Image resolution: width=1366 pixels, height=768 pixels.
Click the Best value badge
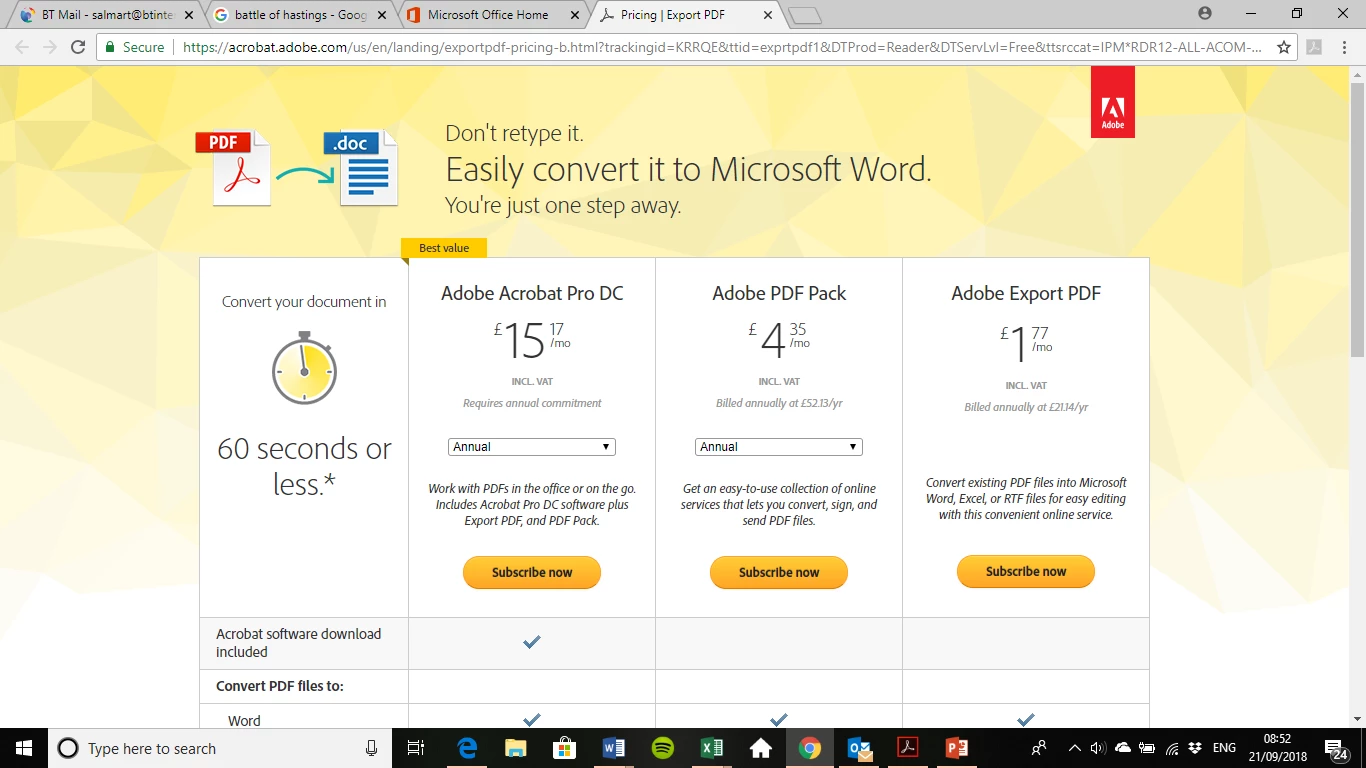click(444, 248)
